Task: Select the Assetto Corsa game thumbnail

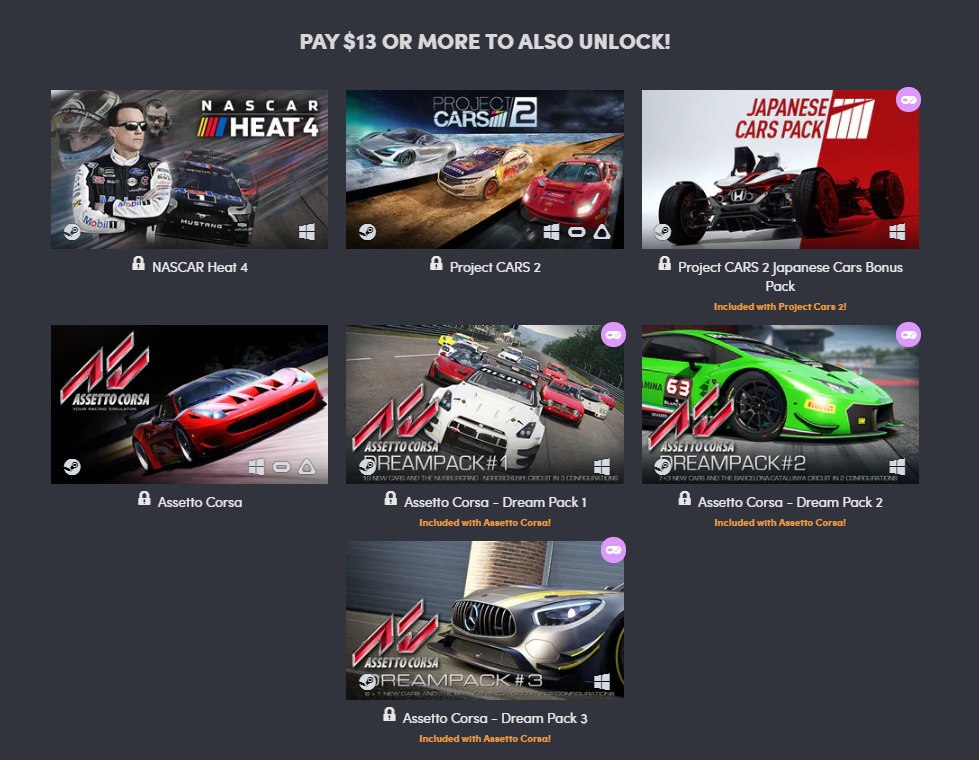Action: [189, 404]
